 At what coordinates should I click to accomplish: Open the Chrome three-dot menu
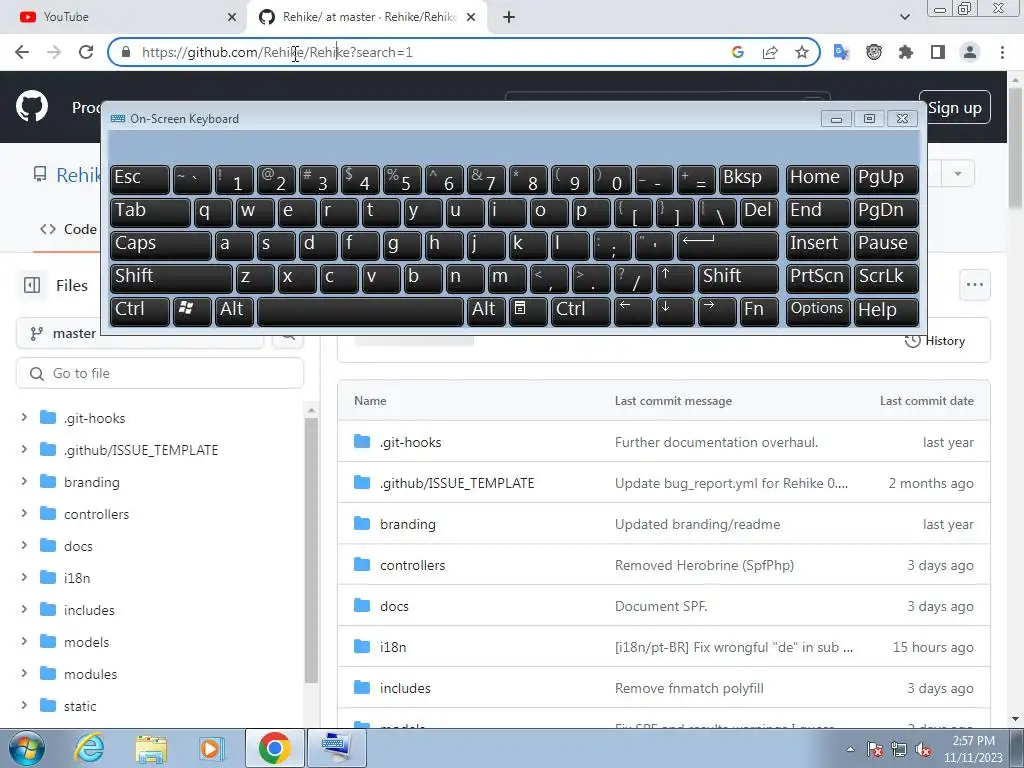(x=1002, y=52)
